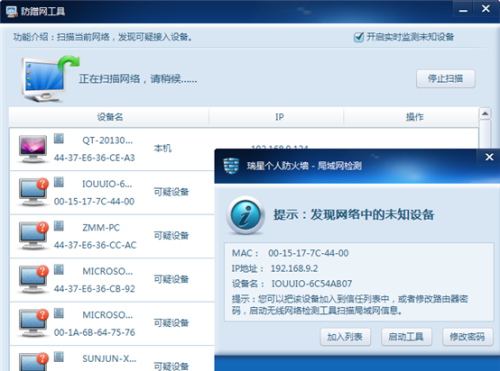
Task: Click 可疑设备 label for IOUUIO-6 row
Action: (x=171, y=192)
